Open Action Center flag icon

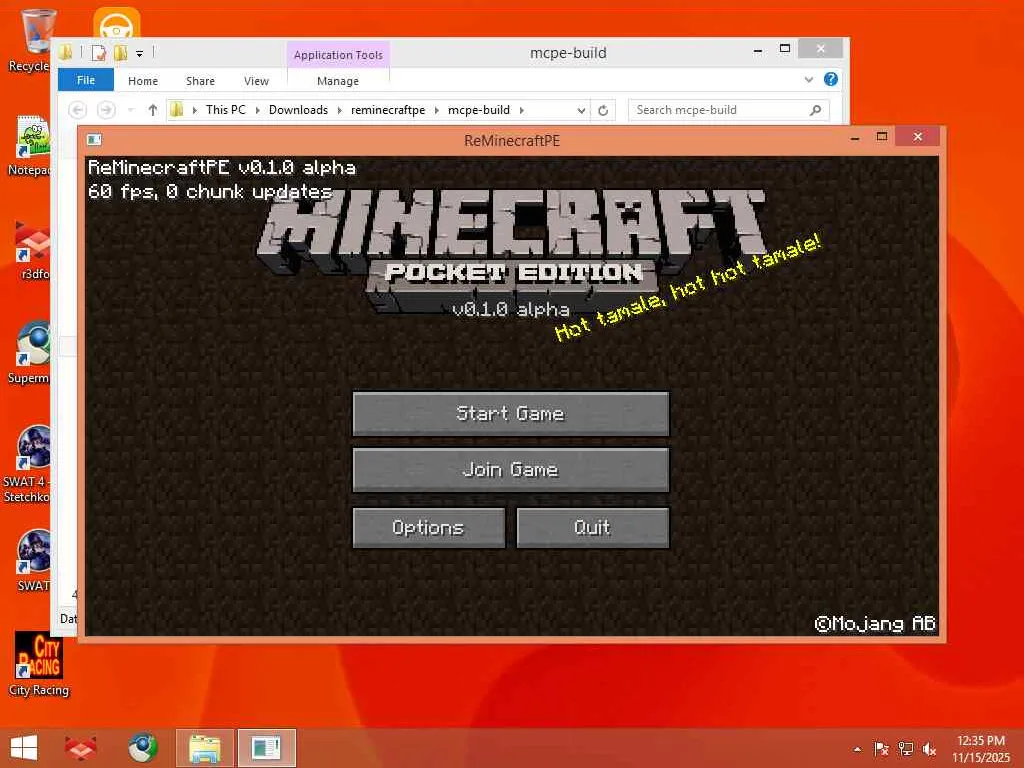(x=881, y=749)
